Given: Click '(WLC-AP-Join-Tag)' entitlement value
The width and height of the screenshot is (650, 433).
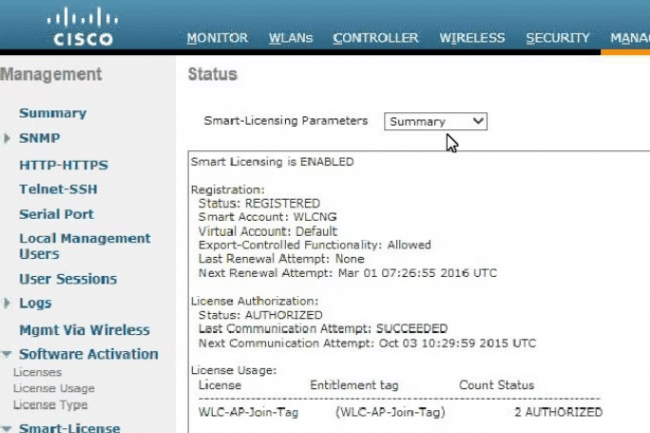Looking at the screenshot, I should 390,412.
